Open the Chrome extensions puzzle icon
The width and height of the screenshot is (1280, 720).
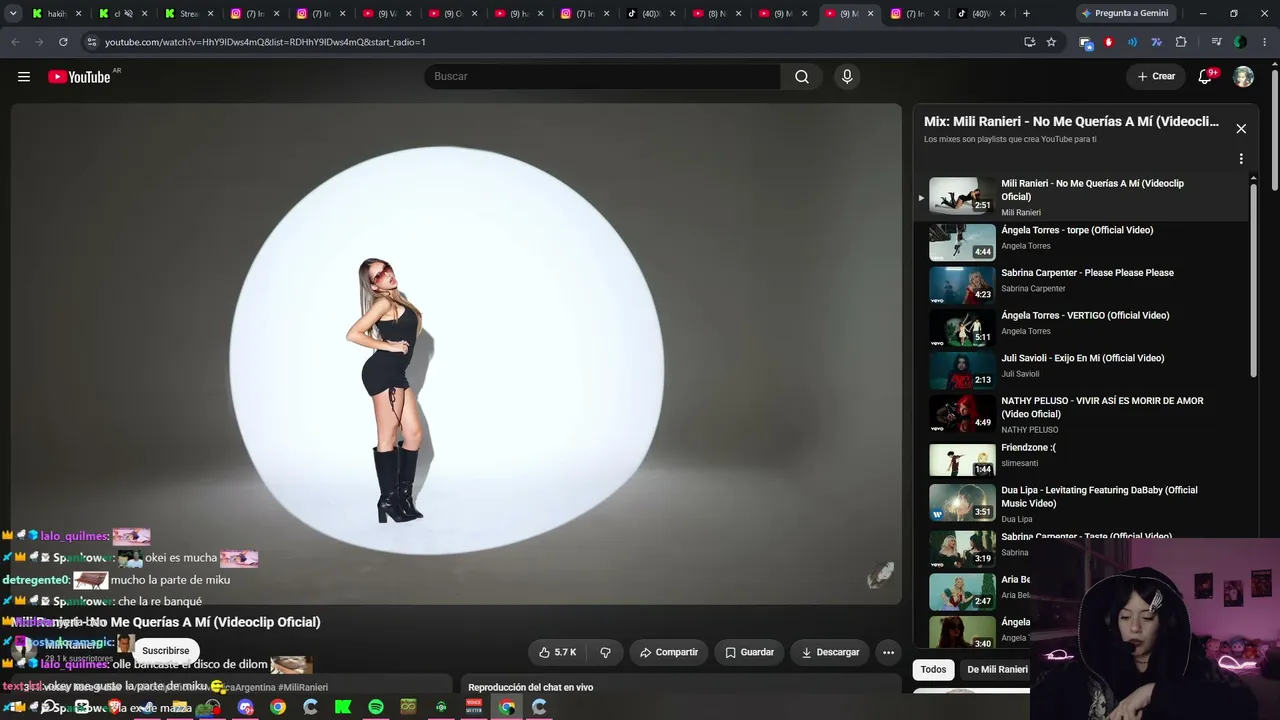(1181, 42)
